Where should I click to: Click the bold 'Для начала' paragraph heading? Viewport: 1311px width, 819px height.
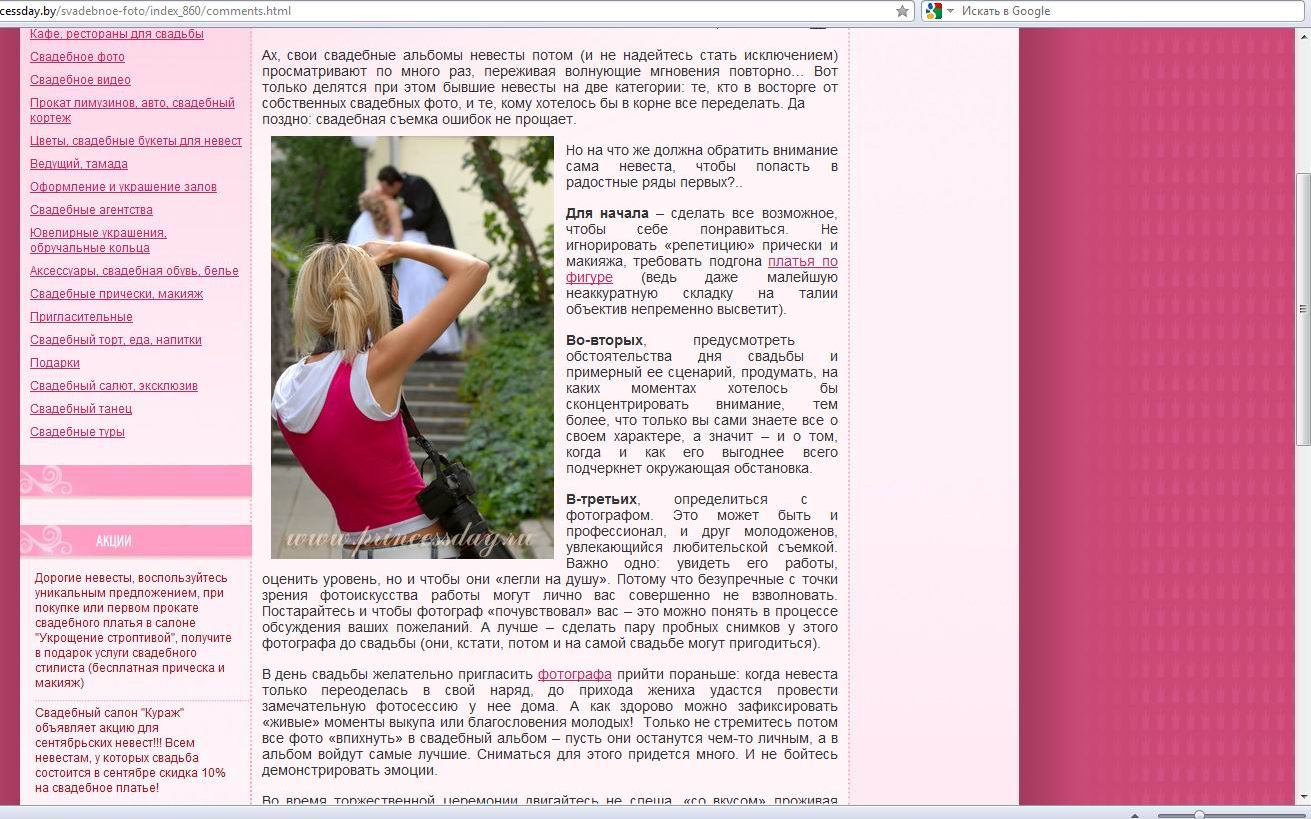(x=607, y=214)
